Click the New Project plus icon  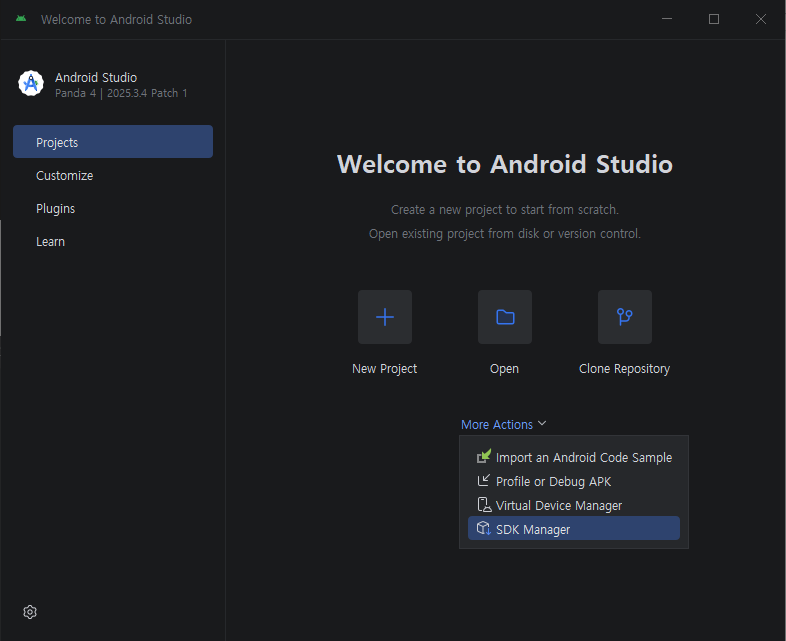click(384, 317)
